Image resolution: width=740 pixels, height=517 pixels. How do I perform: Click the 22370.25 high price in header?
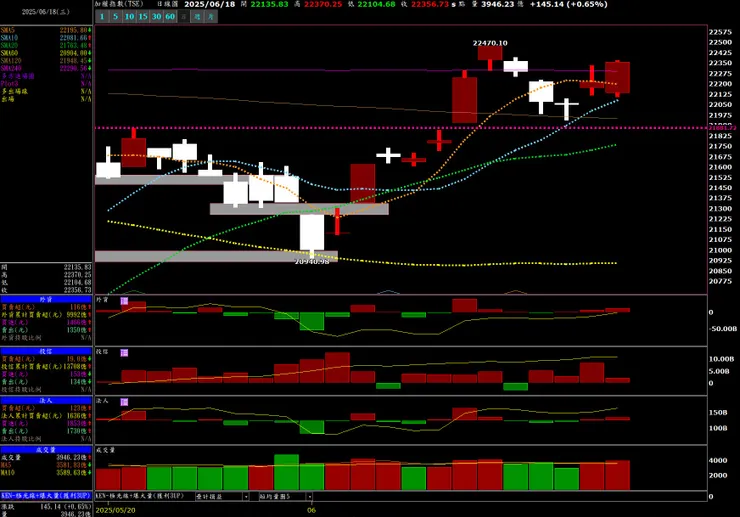[x=323, y=4]
